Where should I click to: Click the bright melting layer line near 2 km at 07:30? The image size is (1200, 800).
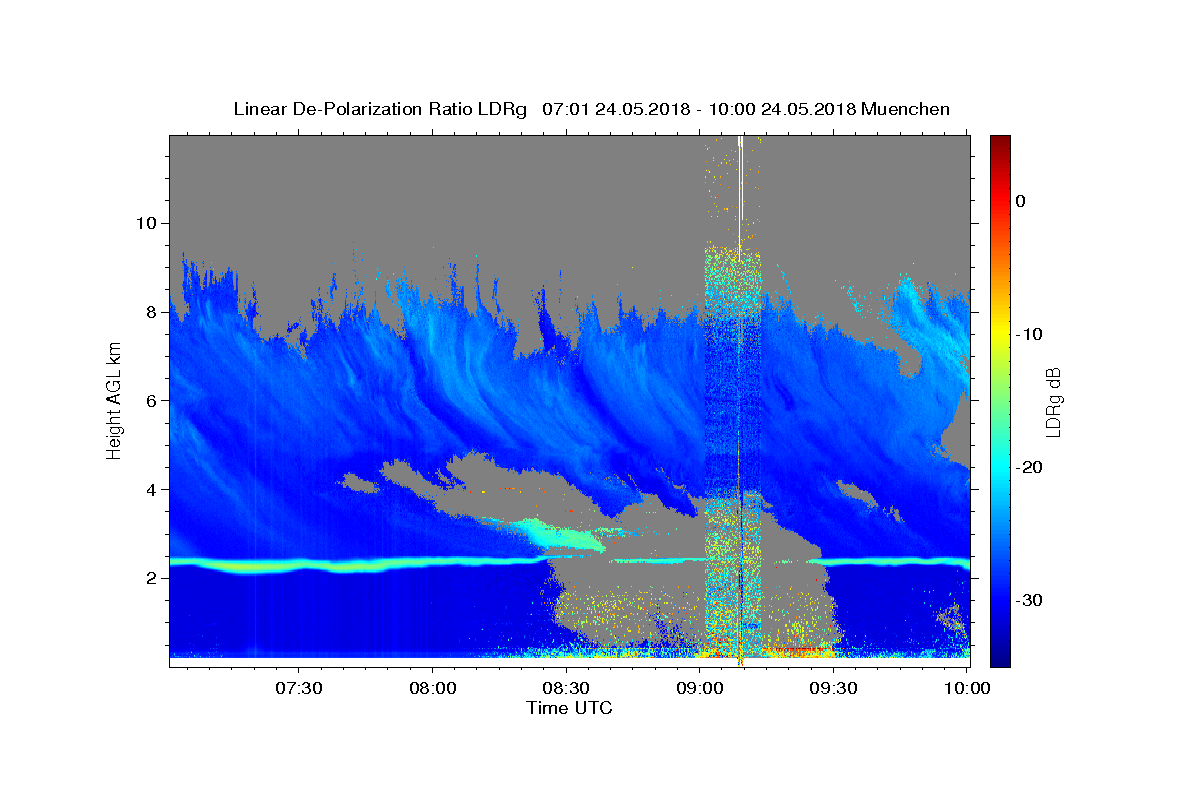(x=299, y=566)
